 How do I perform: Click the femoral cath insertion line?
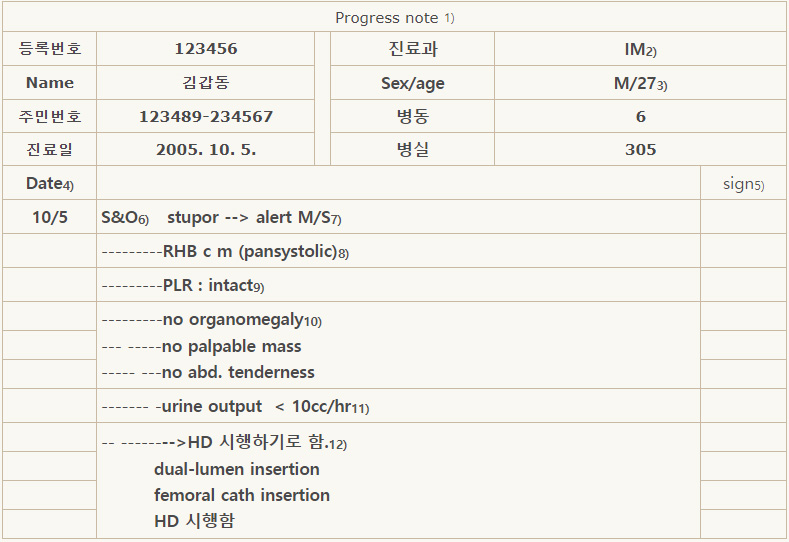(x=242, y=495)
